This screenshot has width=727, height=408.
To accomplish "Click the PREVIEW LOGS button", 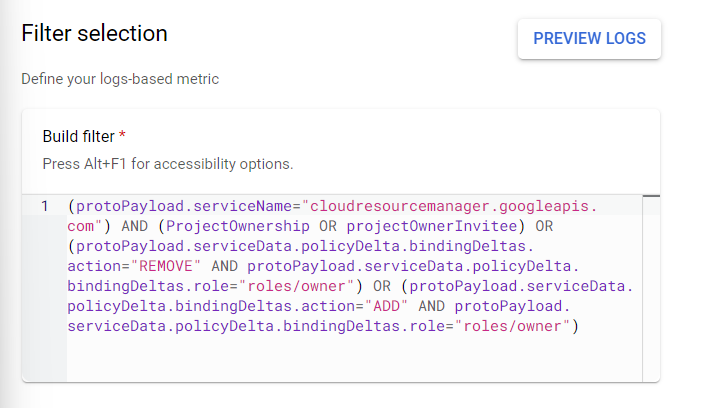I will click(x=589, y=39).
